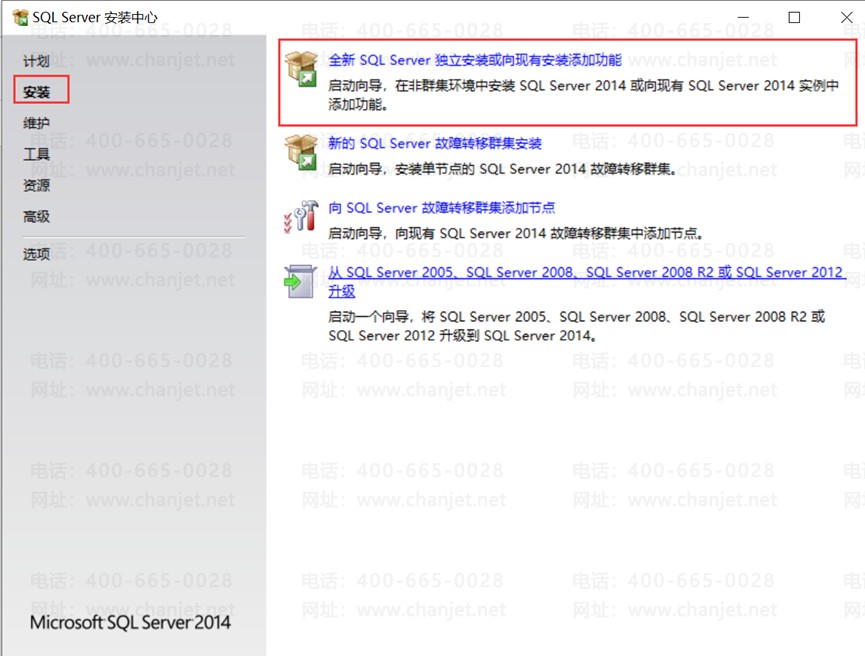Image resolution: width=865 pixels, height=656 pixels.
Task: Click the Microsoft SQL Server 2014 logo
Action: [x=130, y=622]
